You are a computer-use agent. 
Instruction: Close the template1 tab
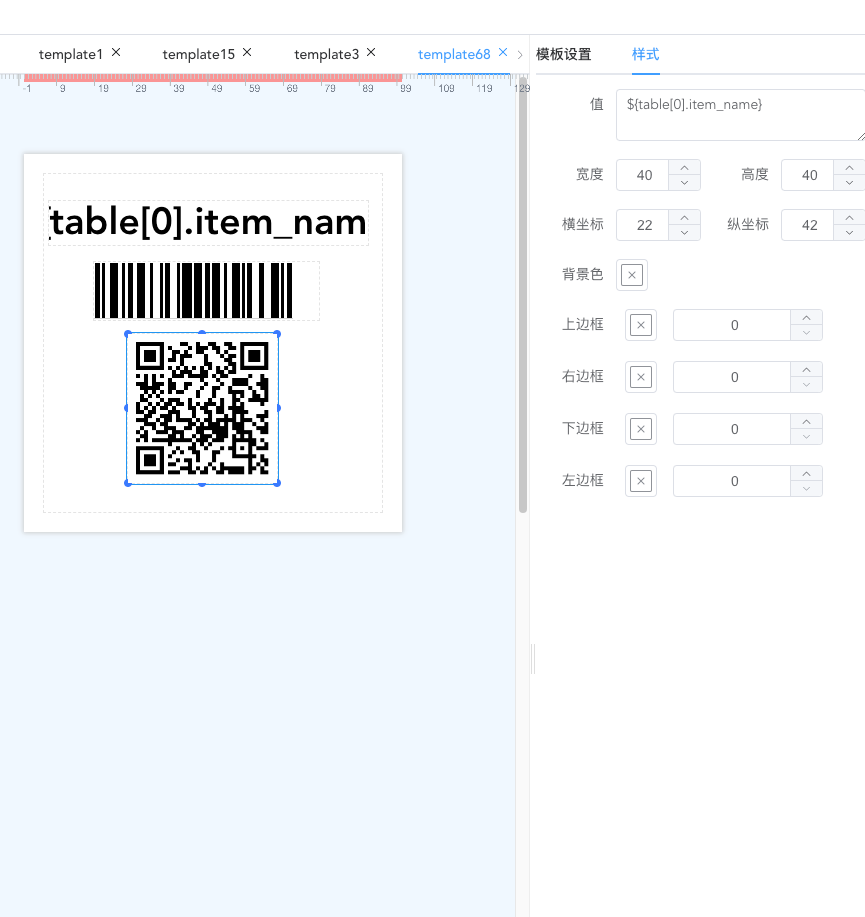point(116,52)
